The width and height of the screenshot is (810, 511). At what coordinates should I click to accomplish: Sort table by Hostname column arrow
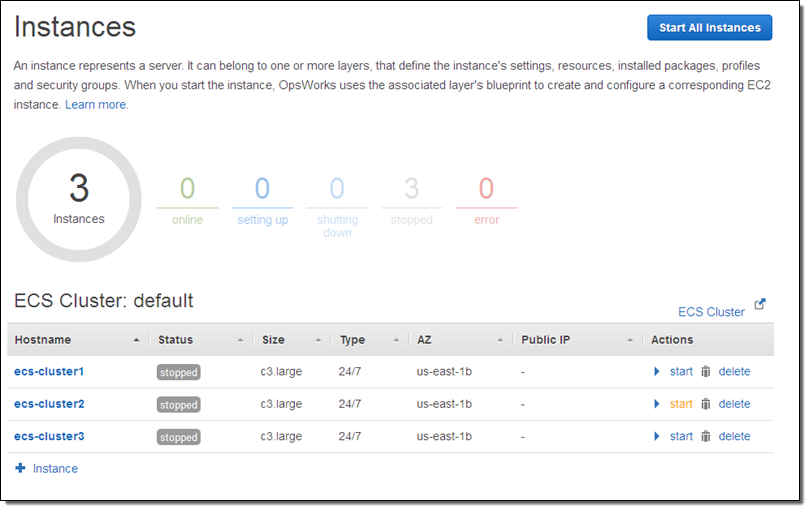pos(136,340)
